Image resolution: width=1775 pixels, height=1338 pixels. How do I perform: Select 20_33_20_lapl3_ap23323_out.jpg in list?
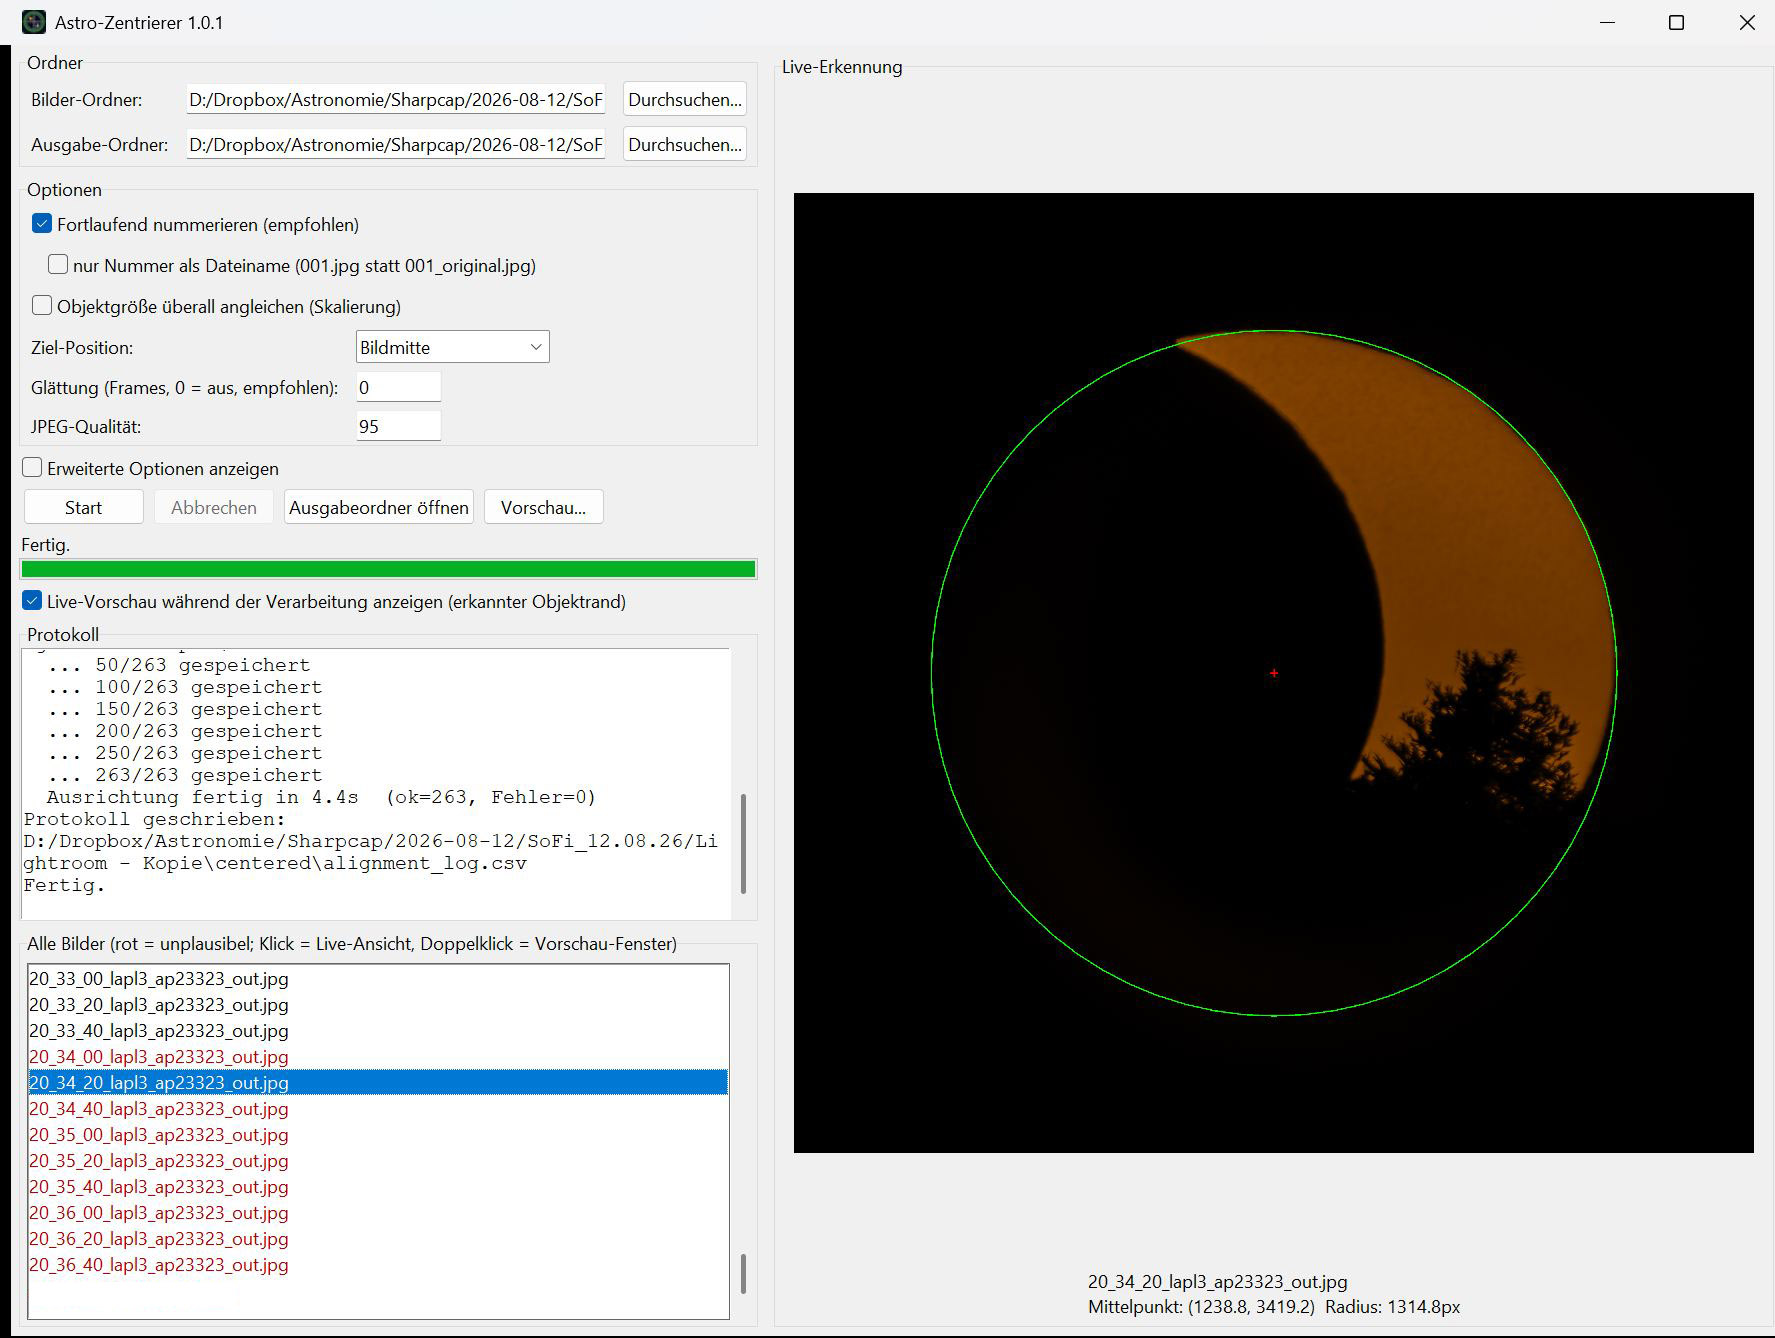point(378,1004)
